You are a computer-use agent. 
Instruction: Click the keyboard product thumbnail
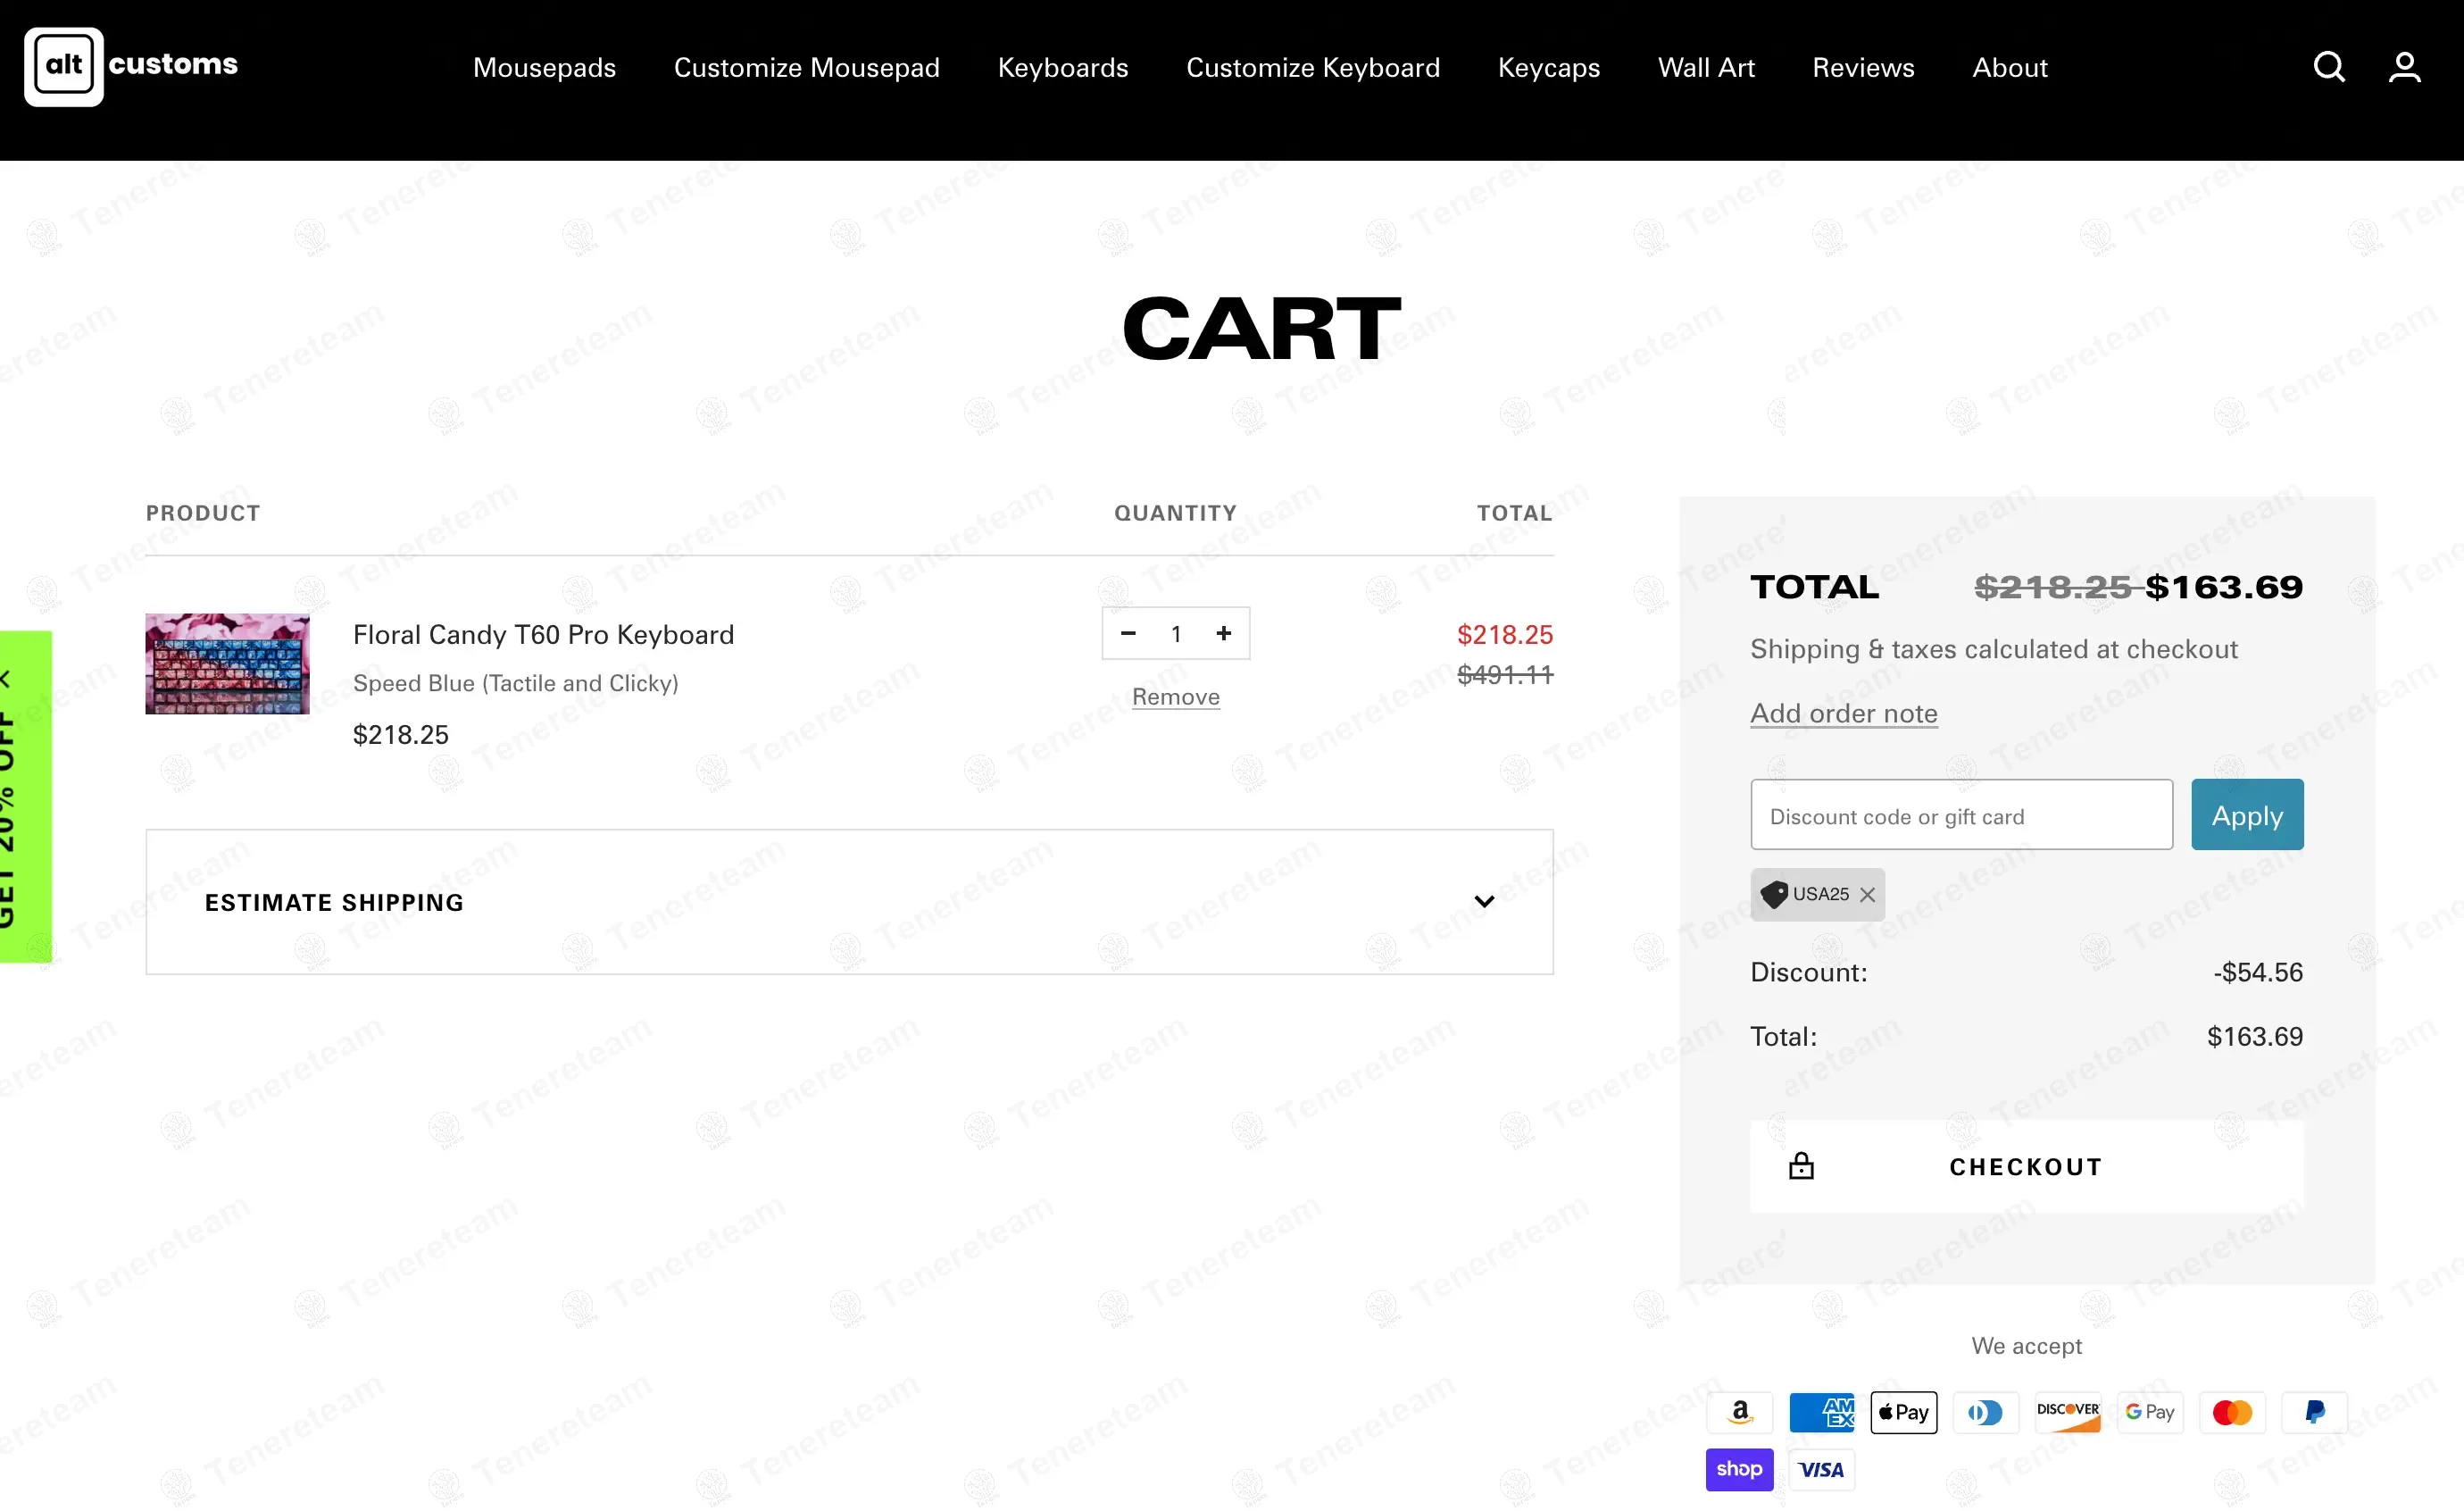coord(227,664)
